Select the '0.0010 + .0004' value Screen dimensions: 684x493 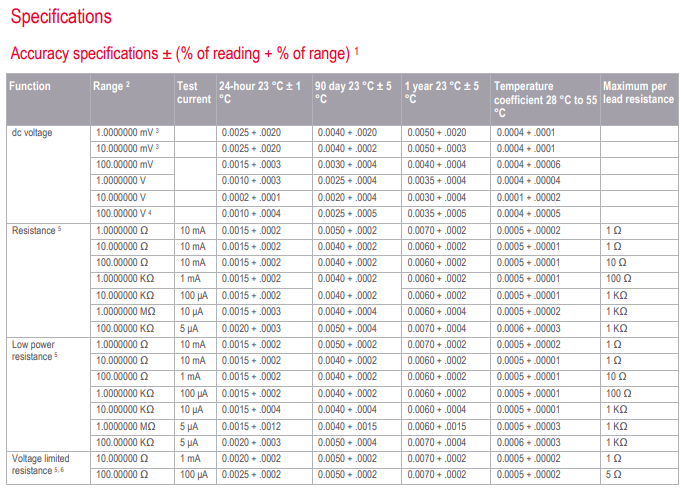coord(251,214)
